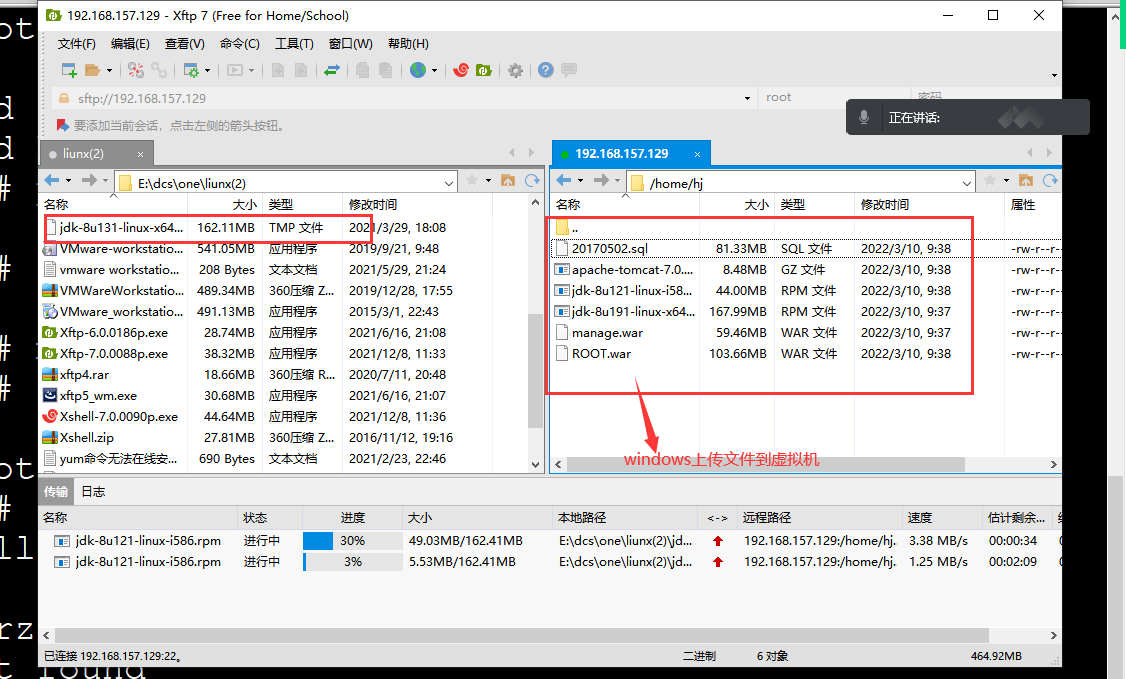Viewport: 1126px width, 679px height.
Task: Refresh the local pane listing
Action: (532, 180)
